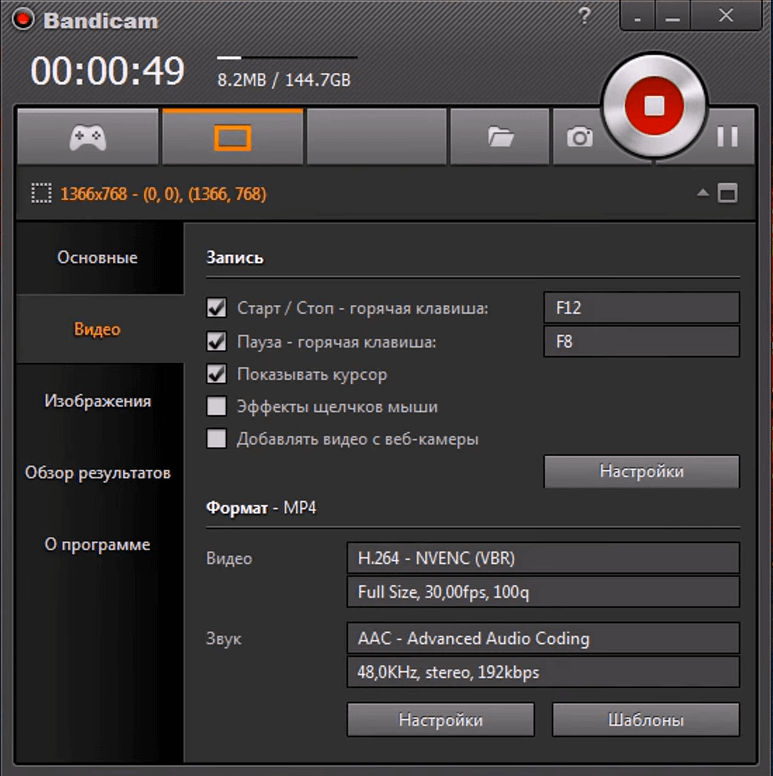This screenshot has width=773, height=776.
Task: Minimize to tray with small dash button
Action: pyautogui.click(x=637, y=16)
